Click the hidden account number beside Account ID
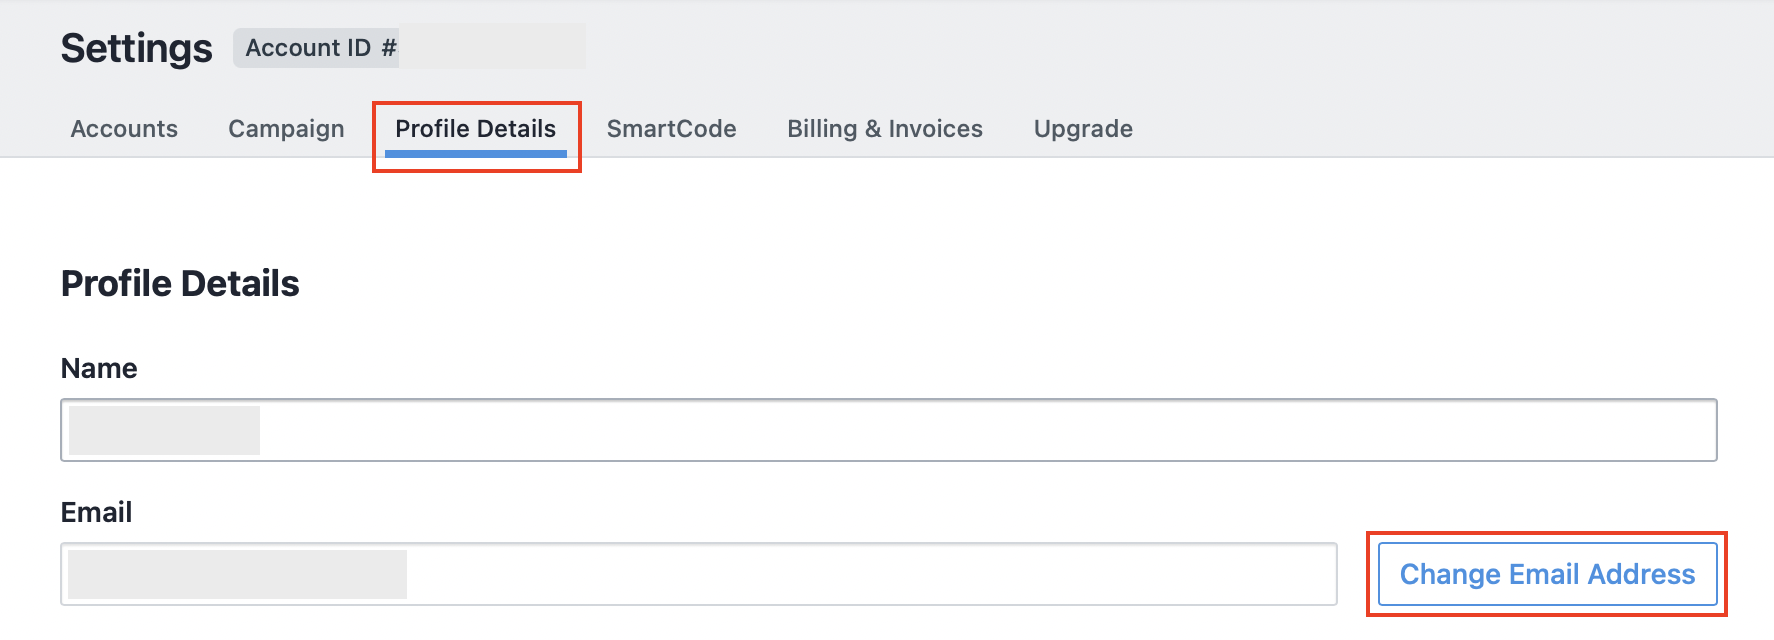Viewport: 1774px width, 640px height. [492, 48]
